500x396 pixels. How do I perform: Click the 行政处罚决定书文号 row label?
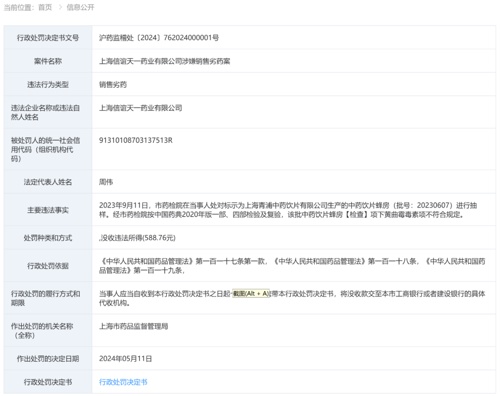click(48, 38)
